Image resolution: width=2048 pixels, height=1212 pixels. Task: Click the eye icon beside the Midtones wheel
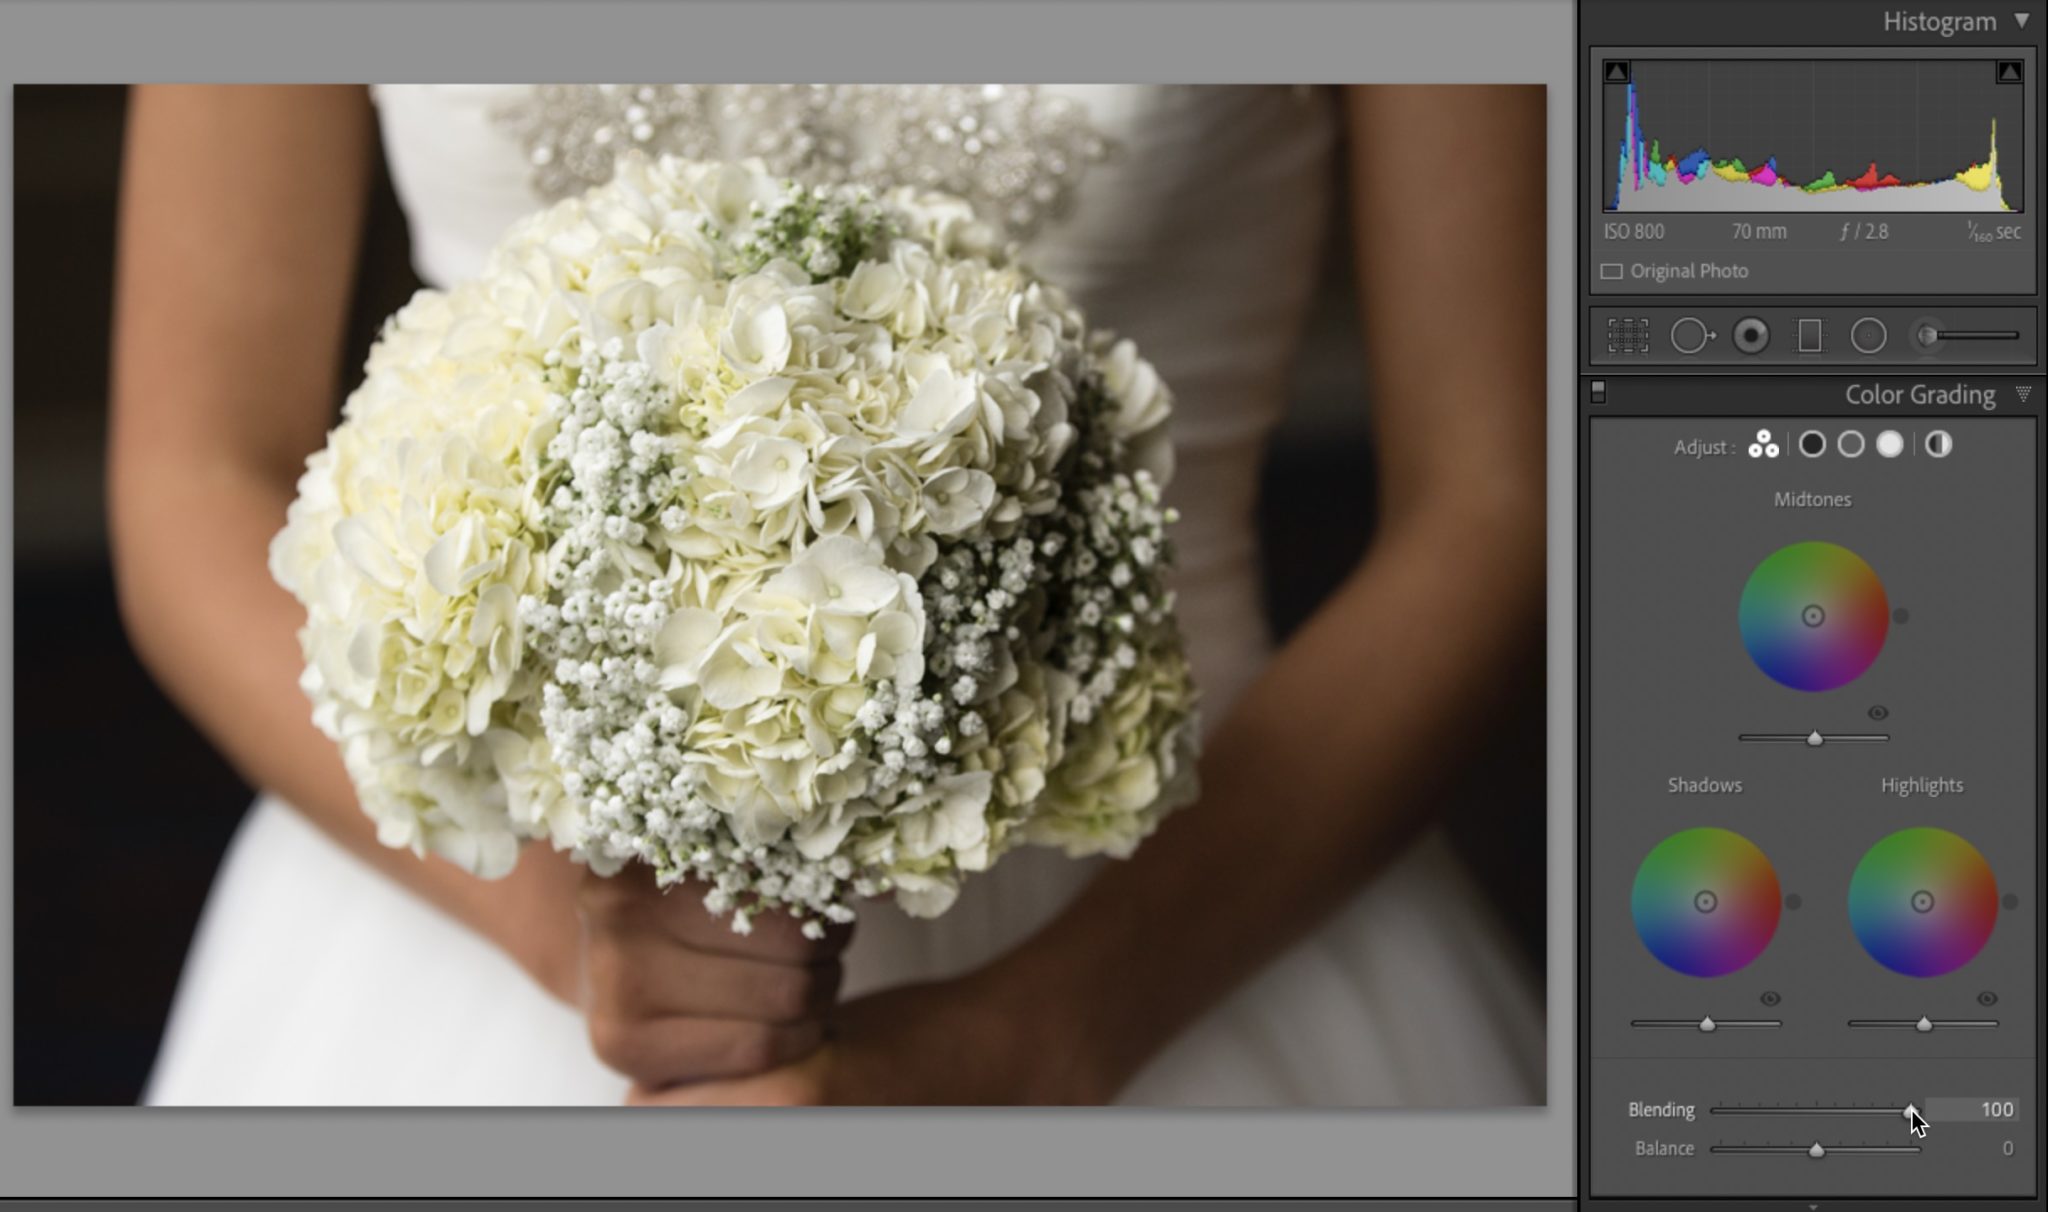pyautogui.click(x=1877, y=714)
